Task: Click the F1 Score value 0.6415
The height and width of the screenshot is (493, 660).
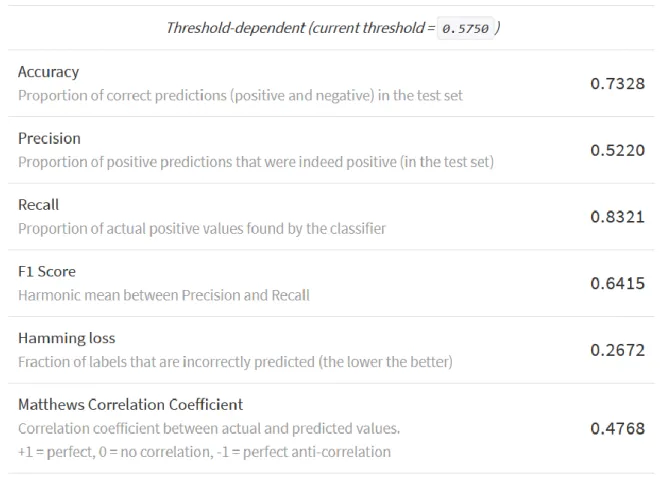Action: pos(617,283)
